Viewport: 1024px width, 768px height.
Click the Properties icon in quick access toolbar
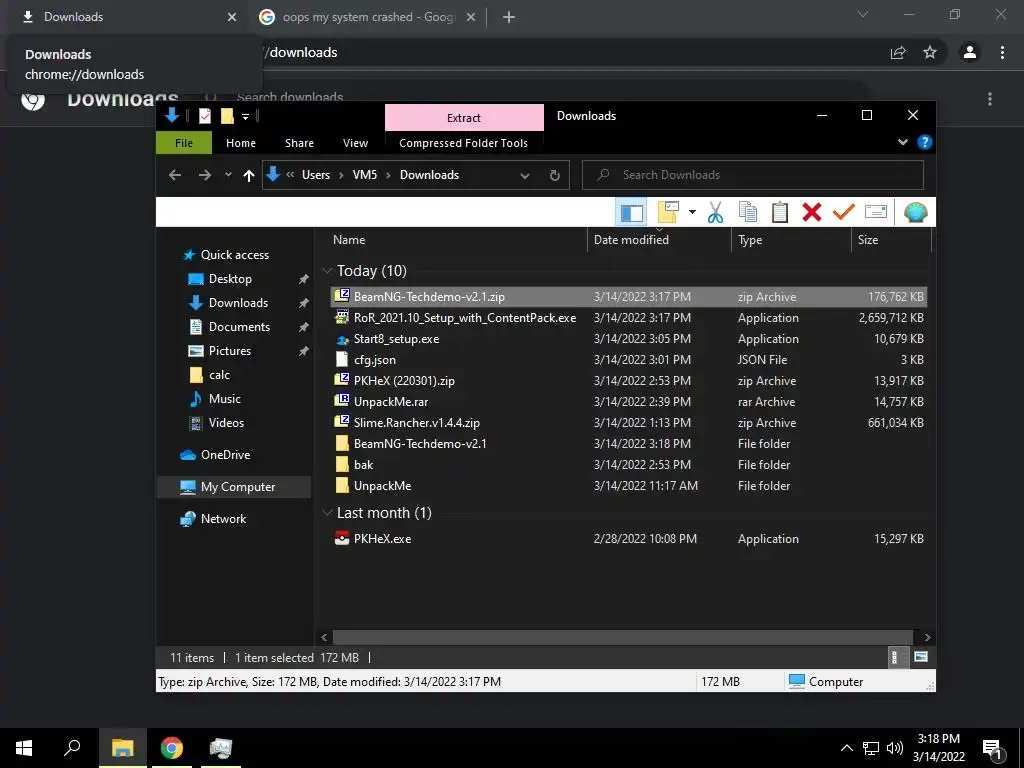coord(205,116)
